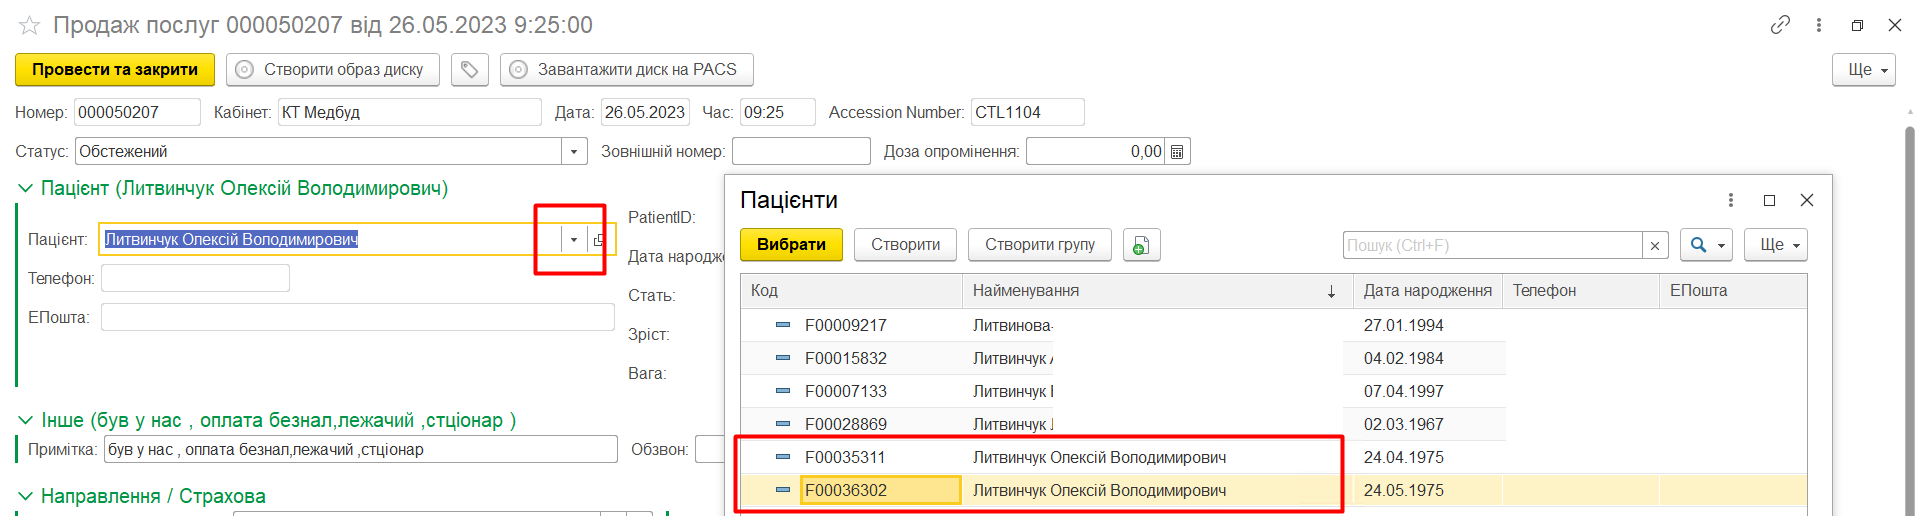Image resolution: width=1919 pixels, height=516 pixels.
Task: Click the Вибрати button
Action: point(791,245)
